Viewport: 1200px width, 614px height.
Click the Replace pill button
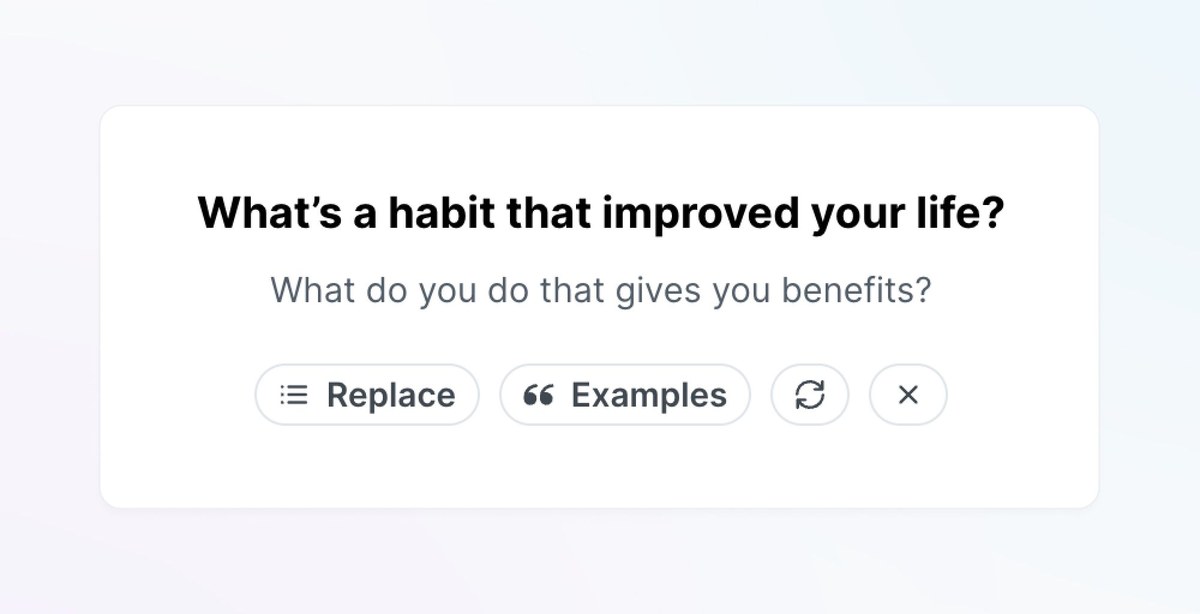[x=367, y=395]
